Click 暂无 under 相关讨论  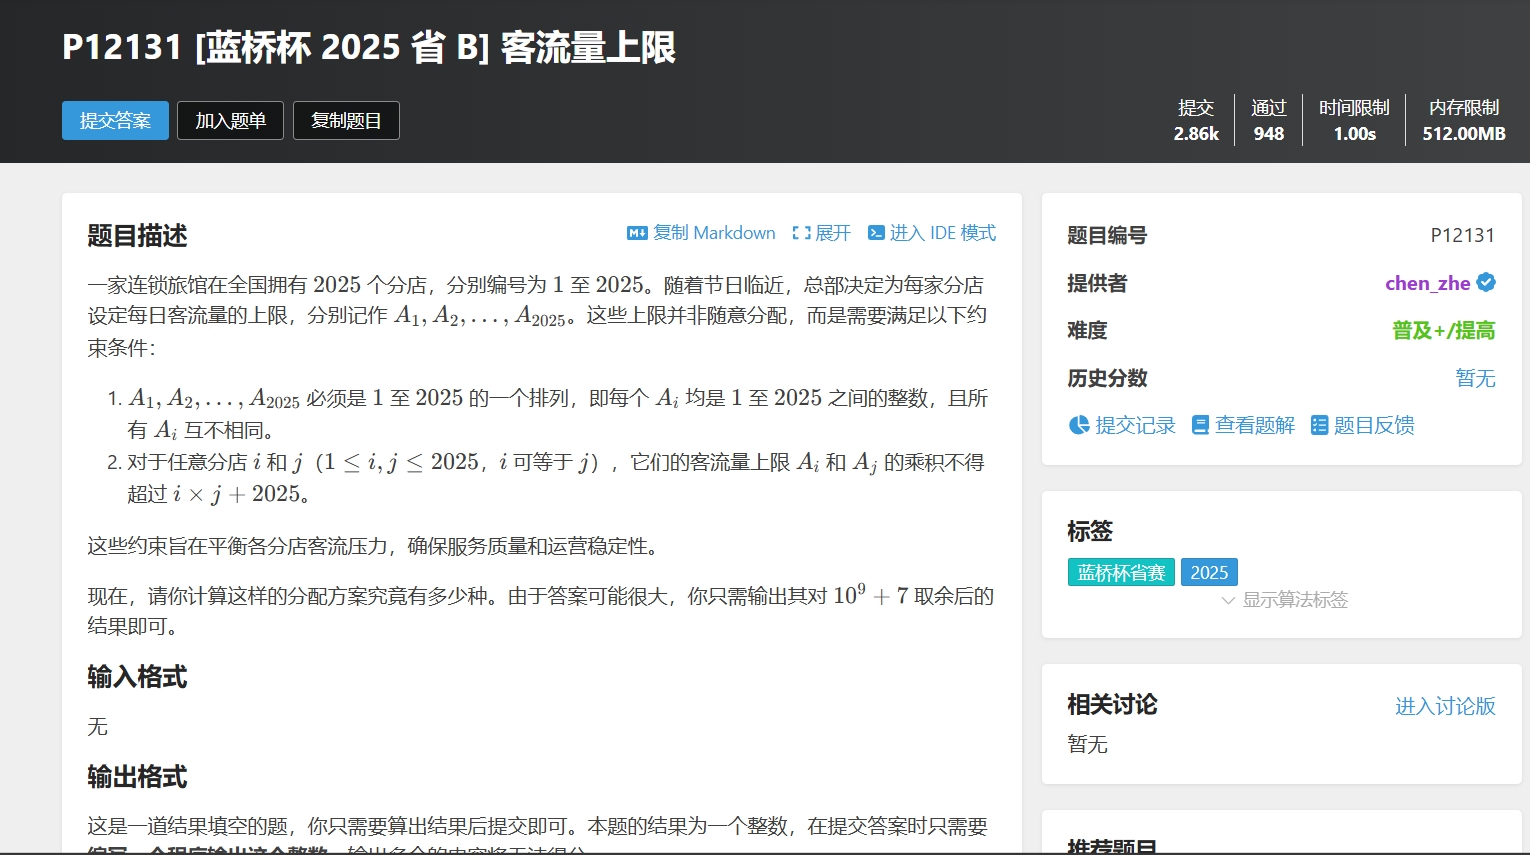point(1087,744)
